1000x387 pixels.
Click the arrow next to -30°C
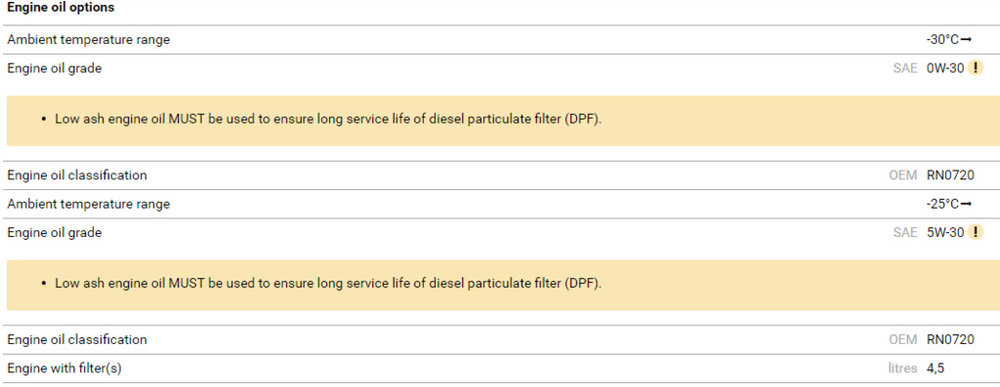click(x=966, y=40)
